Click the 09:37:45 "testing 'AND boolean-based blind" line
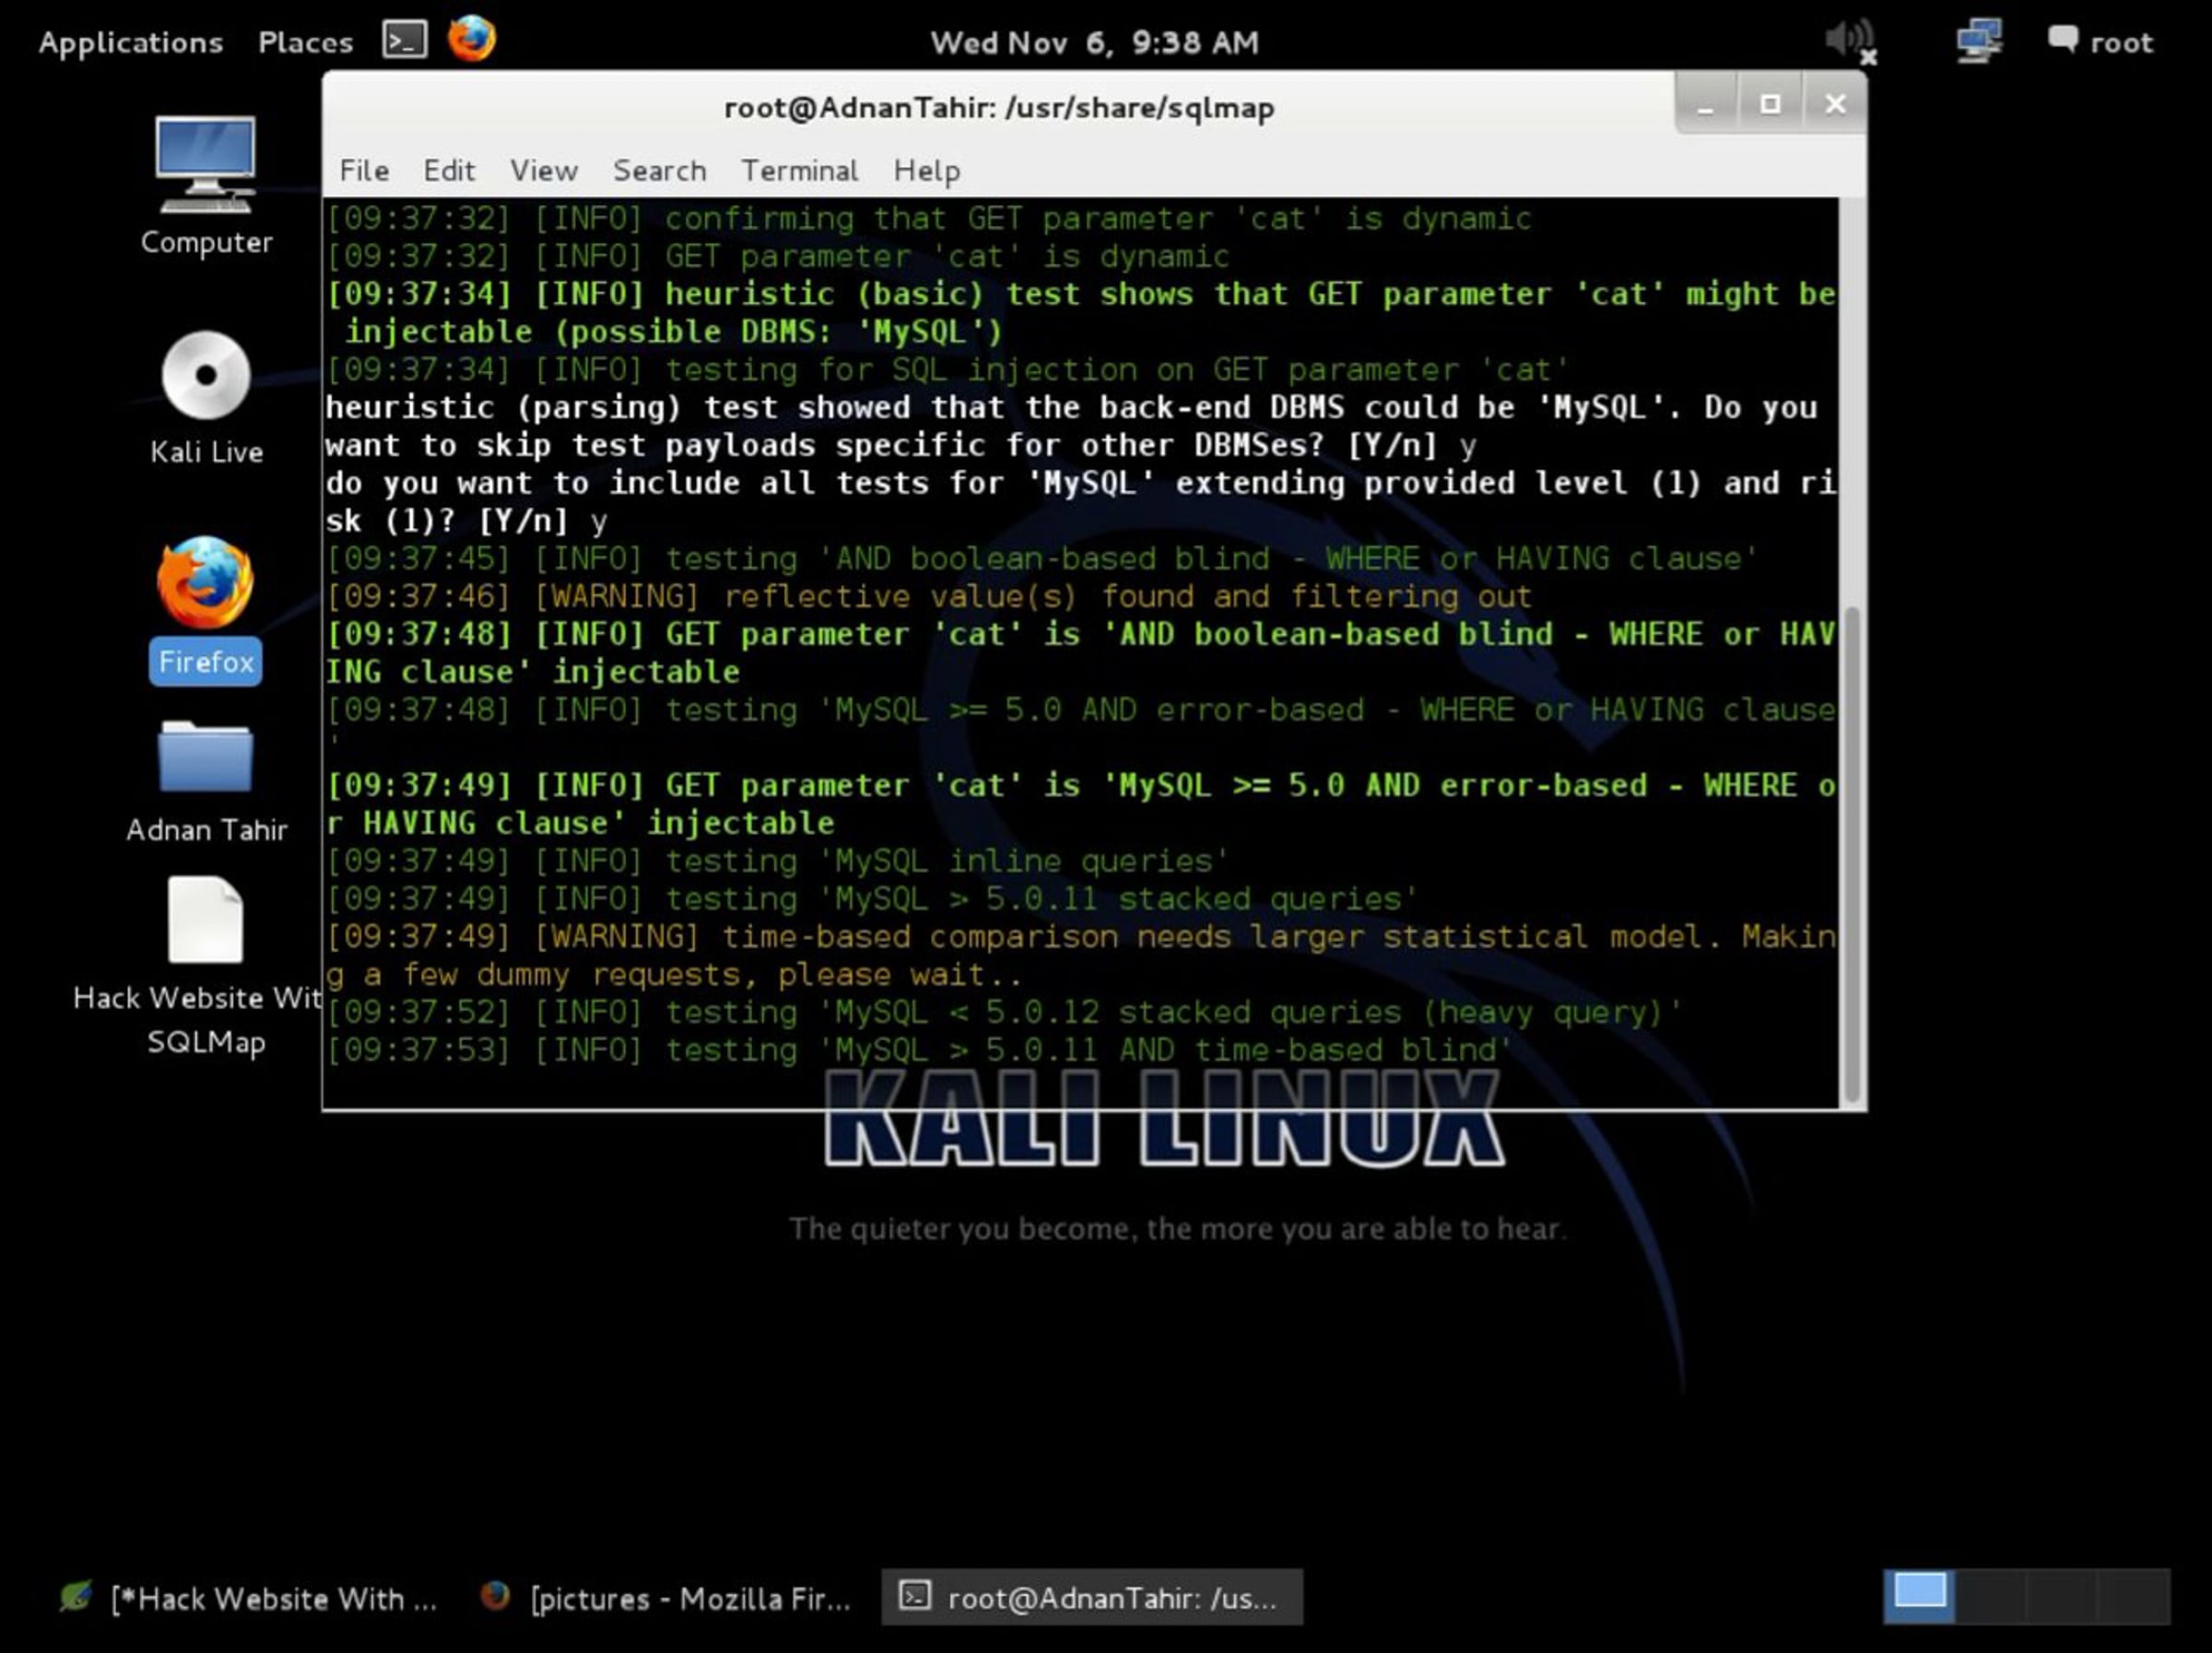Screen dimensions: 2212x1653 (1042, 559)
